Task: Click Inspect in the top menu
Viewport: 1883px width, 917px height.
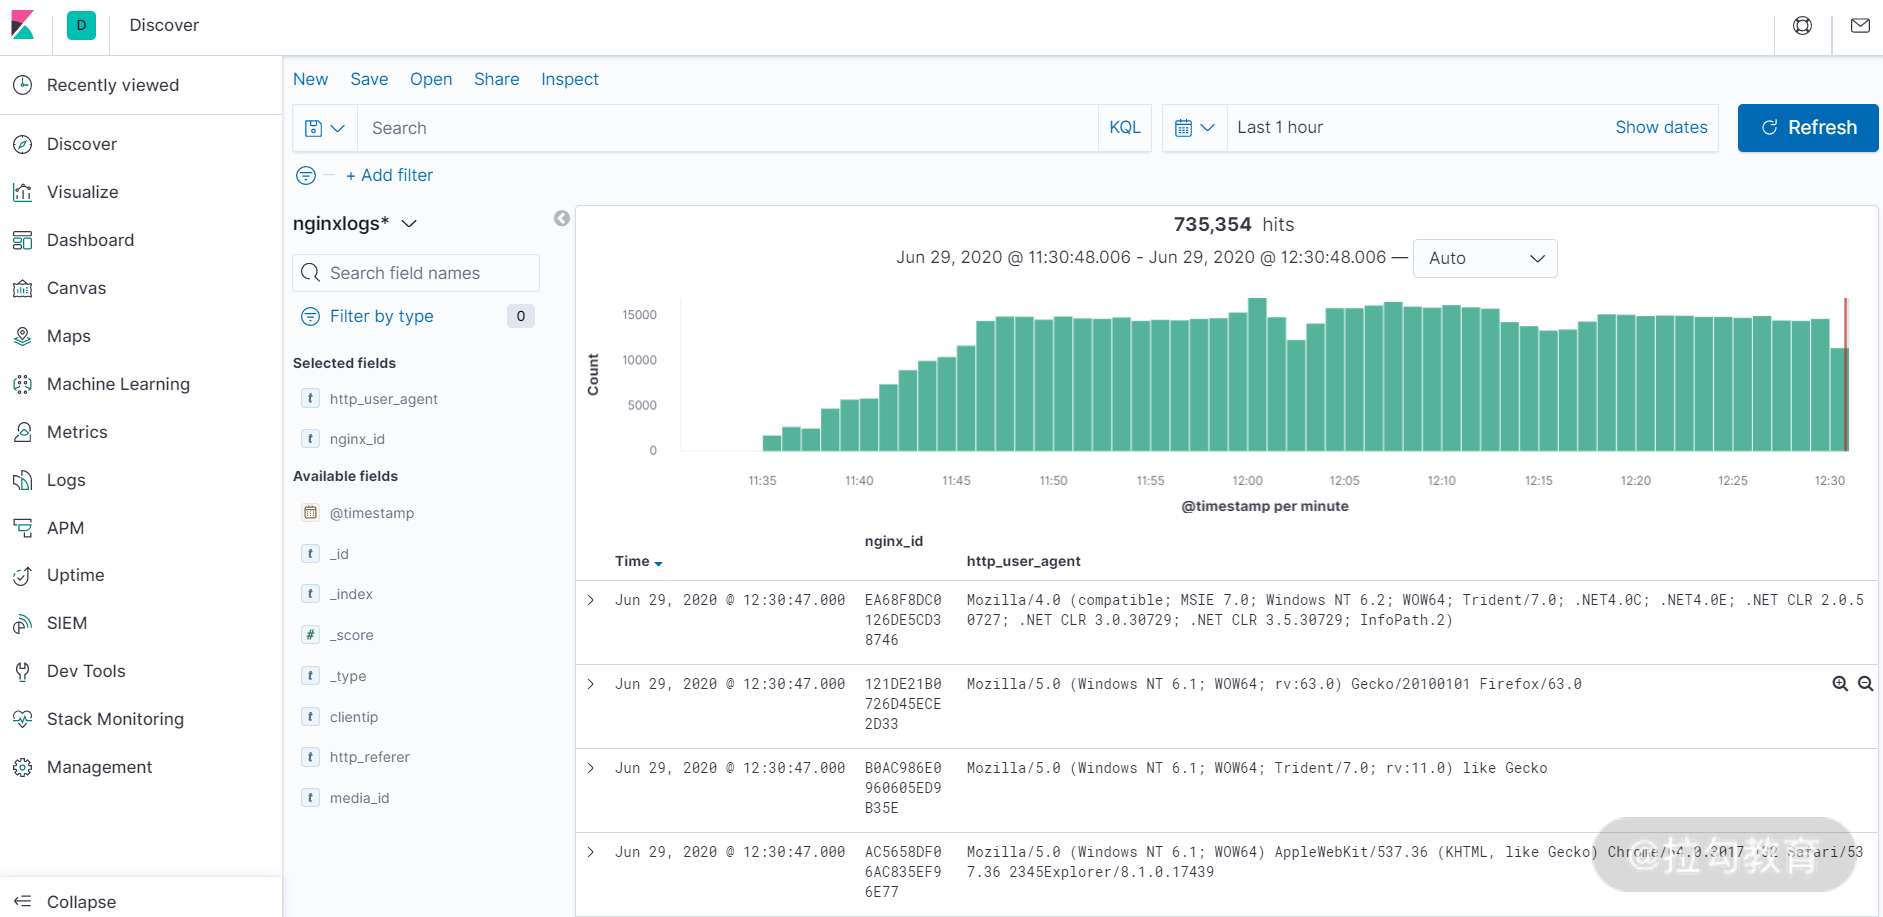Action: click(570, 79)
